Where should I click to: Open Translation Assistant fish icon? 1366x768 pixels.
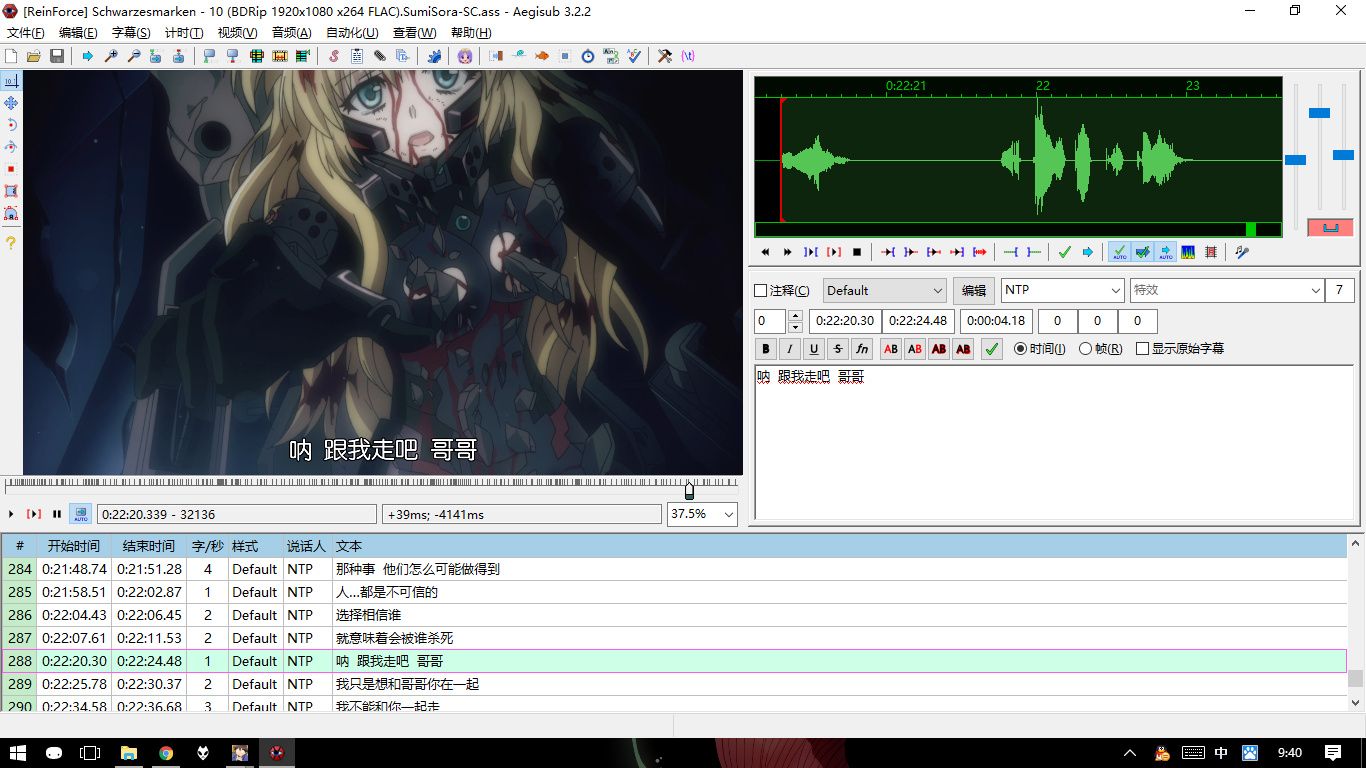click(542, 56)
